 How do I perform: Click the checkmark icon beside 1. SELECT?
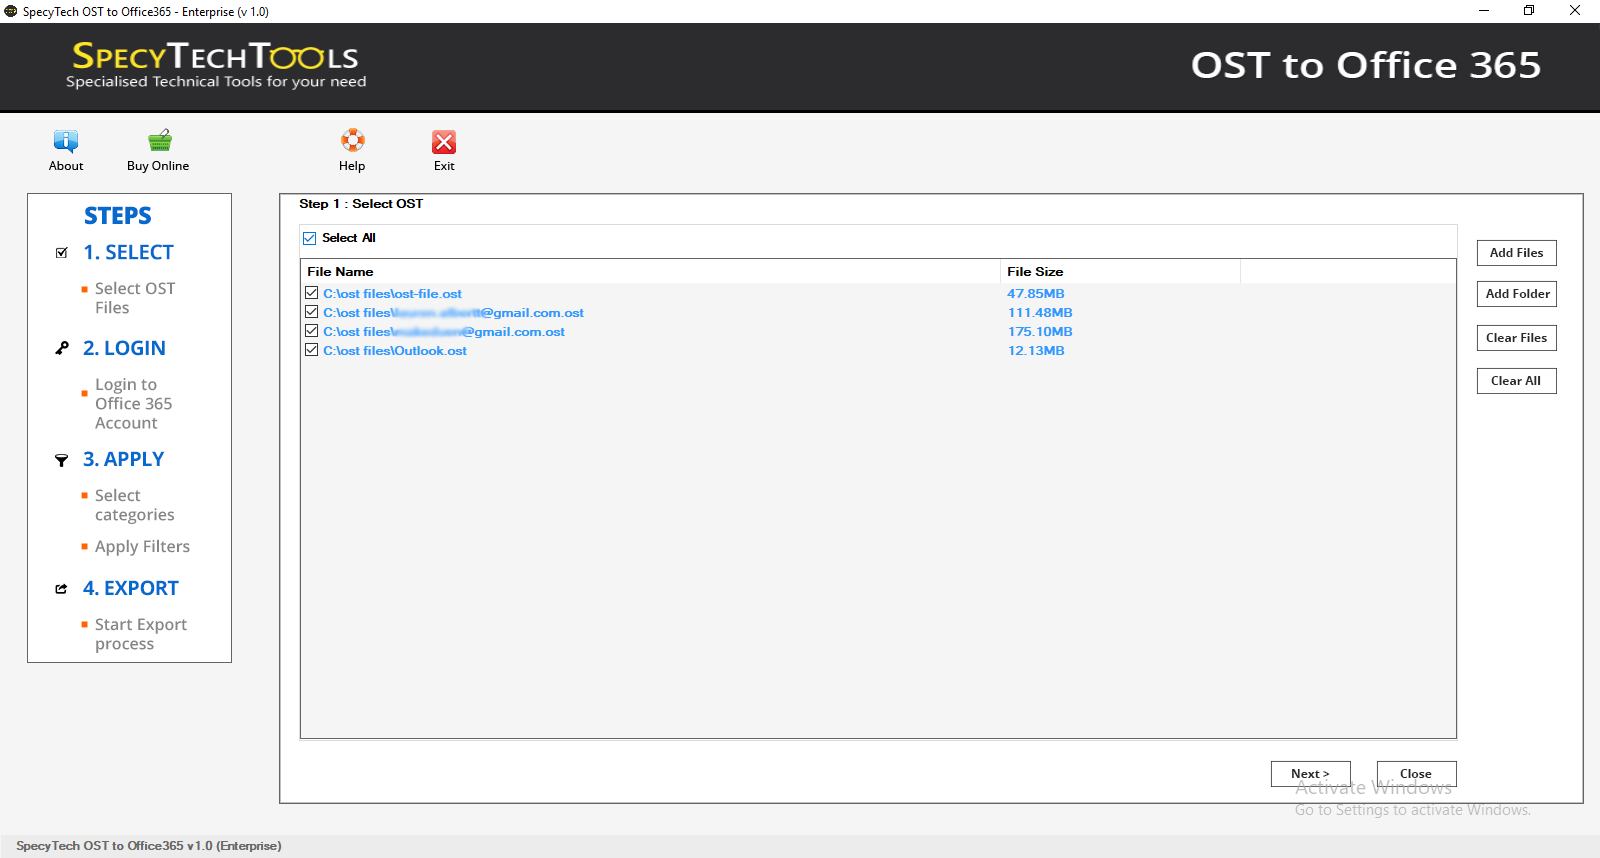[62, 253]
